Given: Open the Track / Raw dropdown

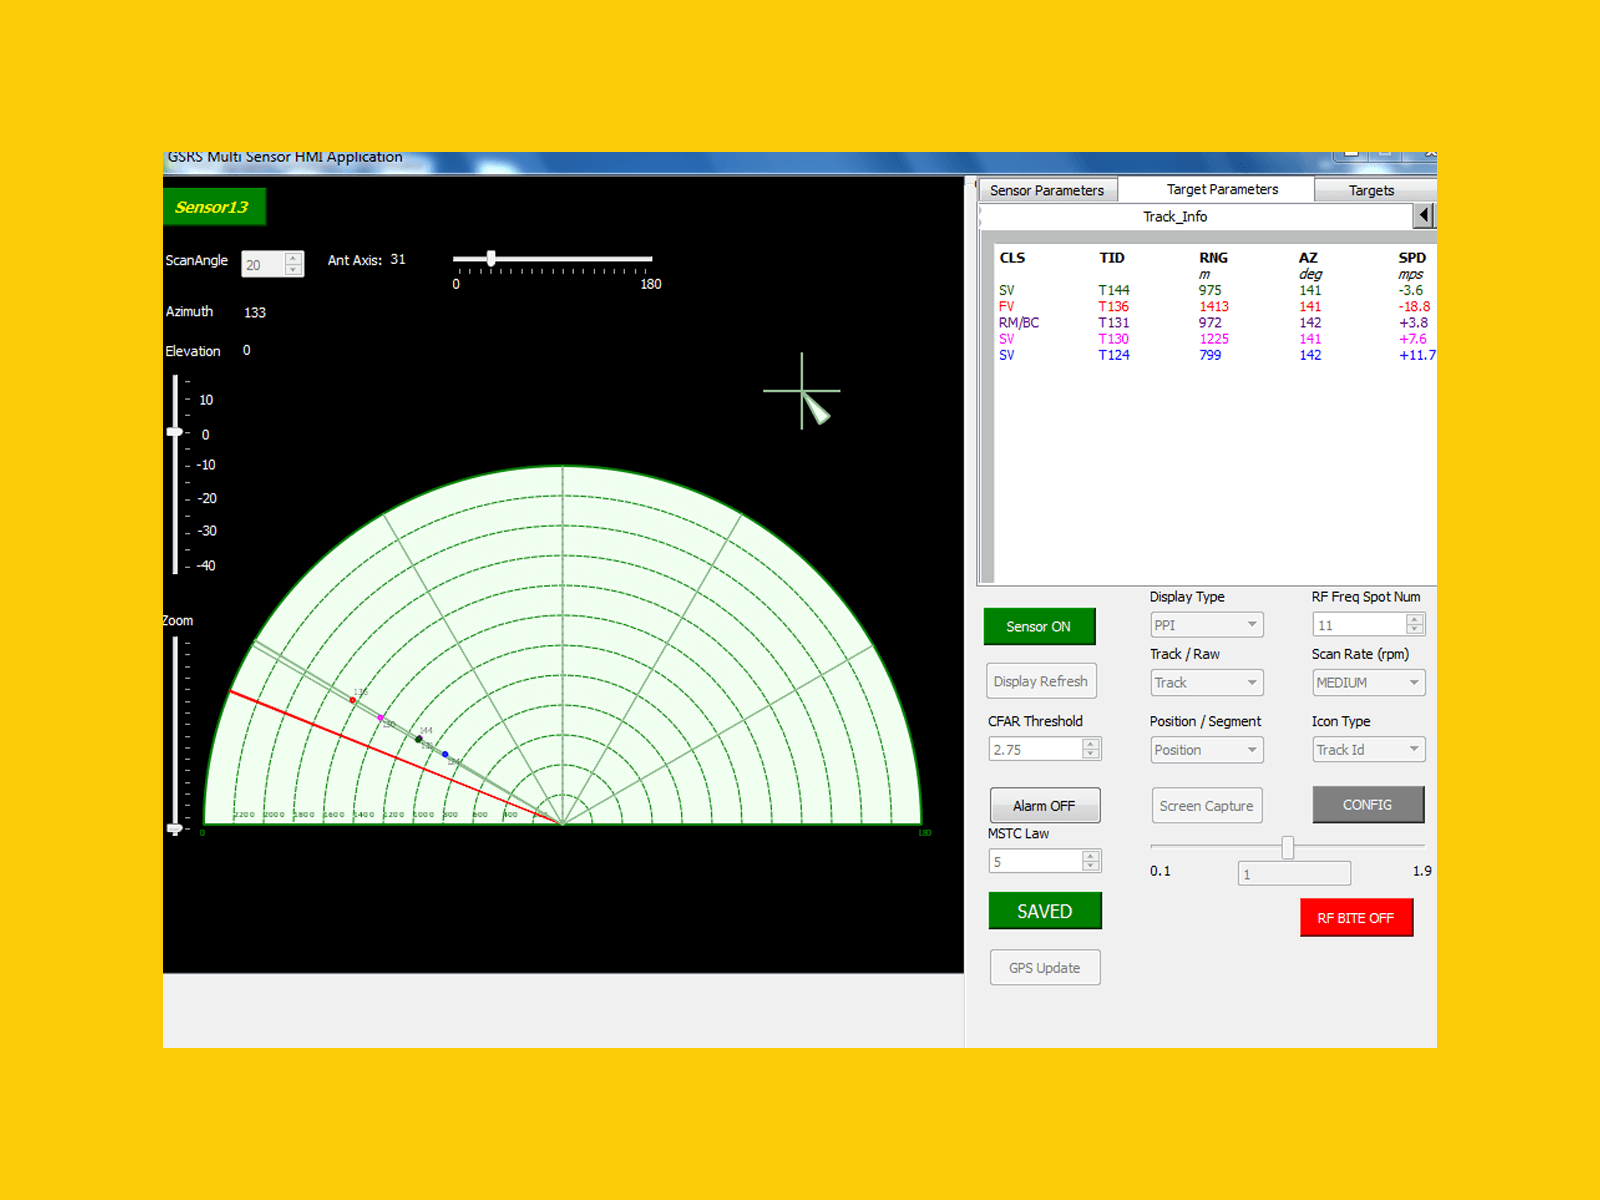Looking at the screenshot, I should point(1207,682).
